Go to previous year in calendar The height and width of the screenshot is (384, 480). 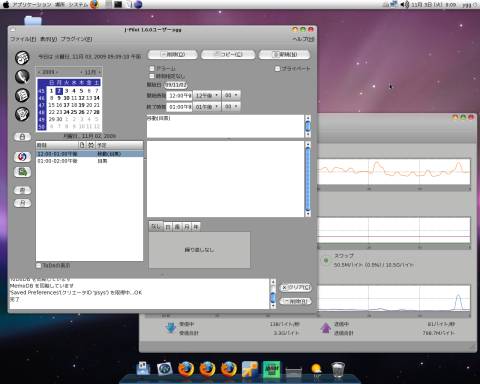point(39,72)
